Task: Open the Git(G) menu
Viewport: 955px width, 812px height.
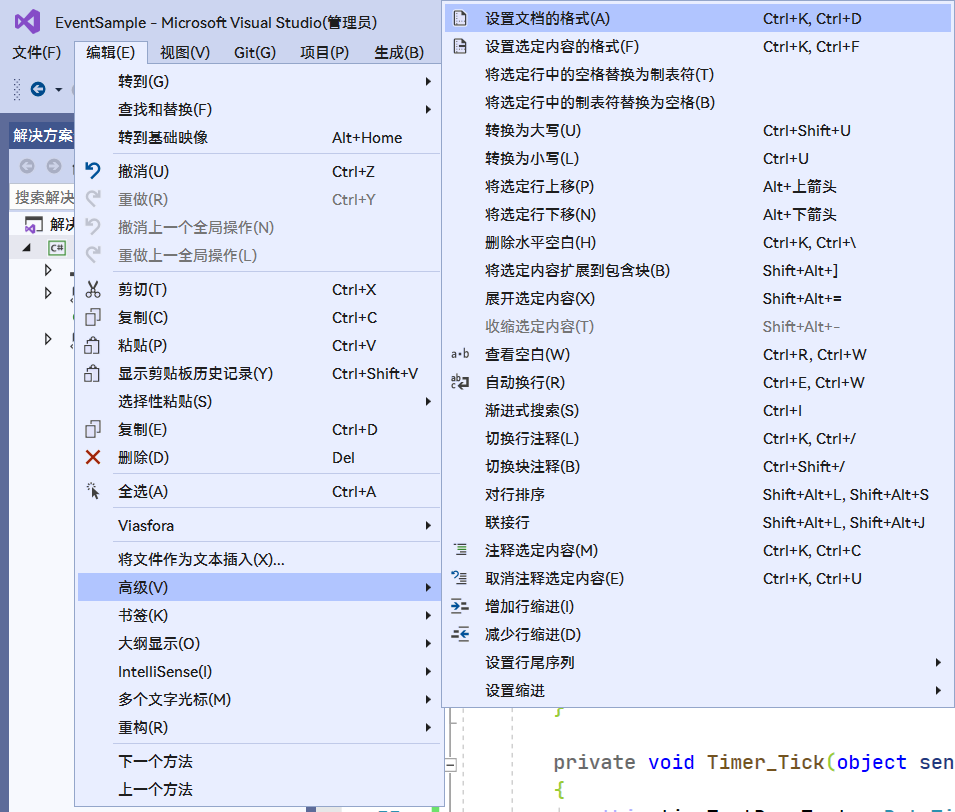Action: point(255,52)
